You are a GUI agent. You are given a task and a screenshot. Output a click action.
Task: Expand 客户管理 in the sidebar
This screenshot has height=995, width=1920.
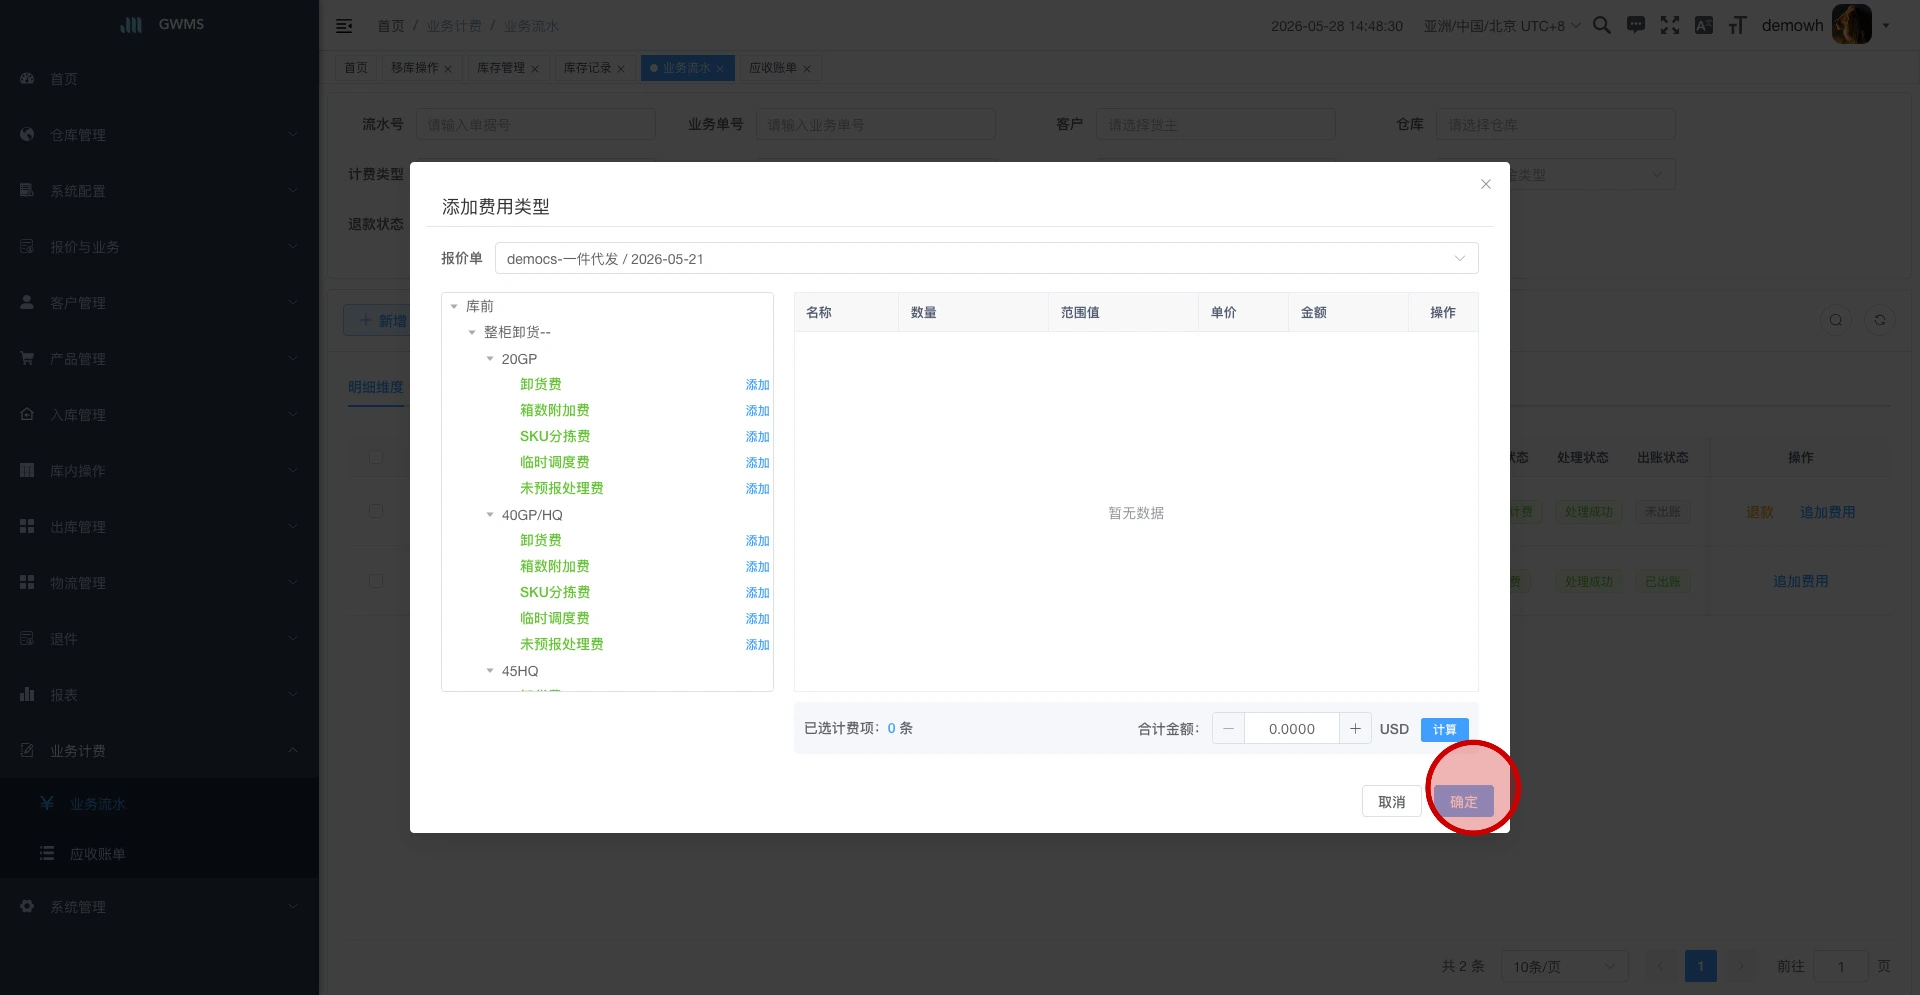[x=160, y=303]
